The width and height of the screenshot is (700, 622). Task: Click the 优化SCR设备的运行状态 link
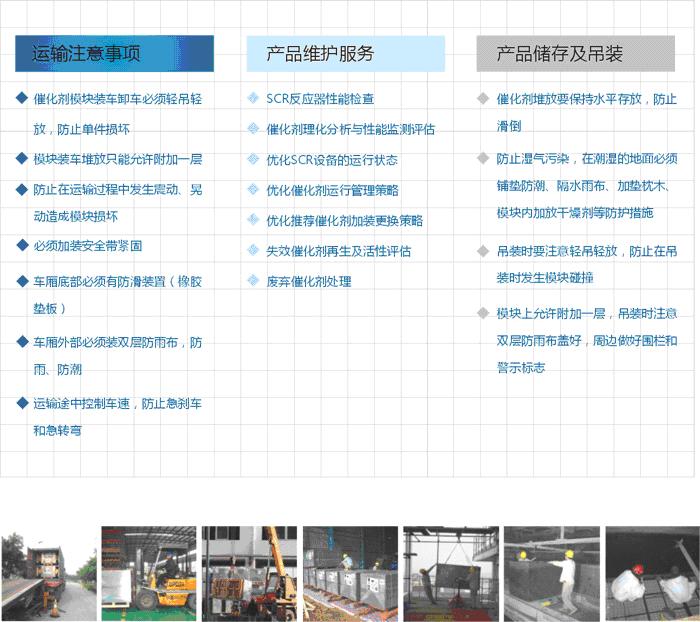tap(331, 159)
